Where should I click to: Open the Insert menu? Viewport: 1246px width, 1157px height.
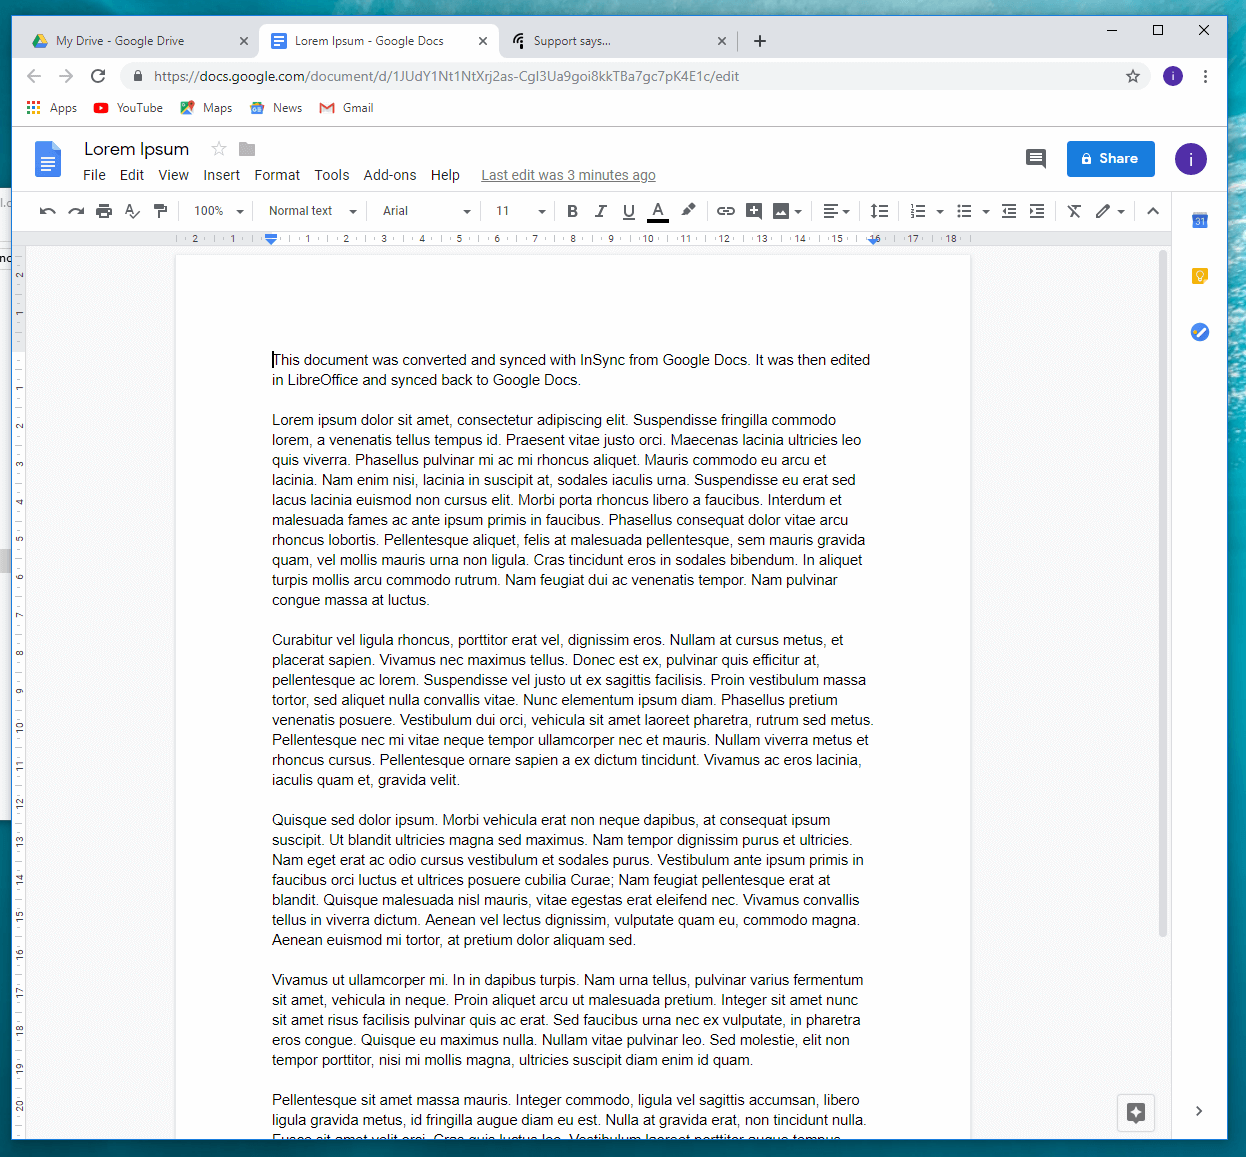221,175
